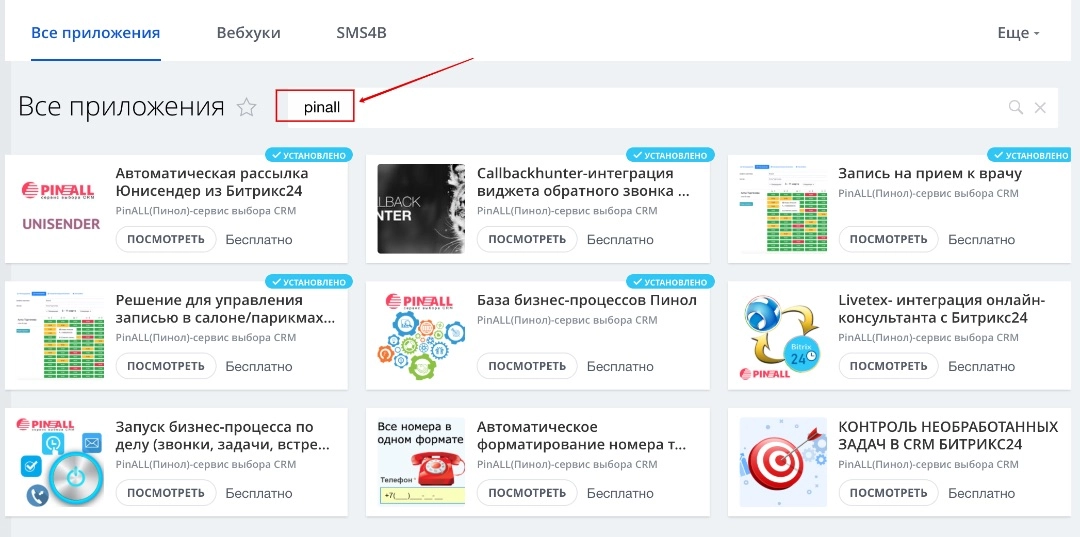Open Автоматическое форматирование номера title link
1080x537 pixels.
[x=581, y=436]
